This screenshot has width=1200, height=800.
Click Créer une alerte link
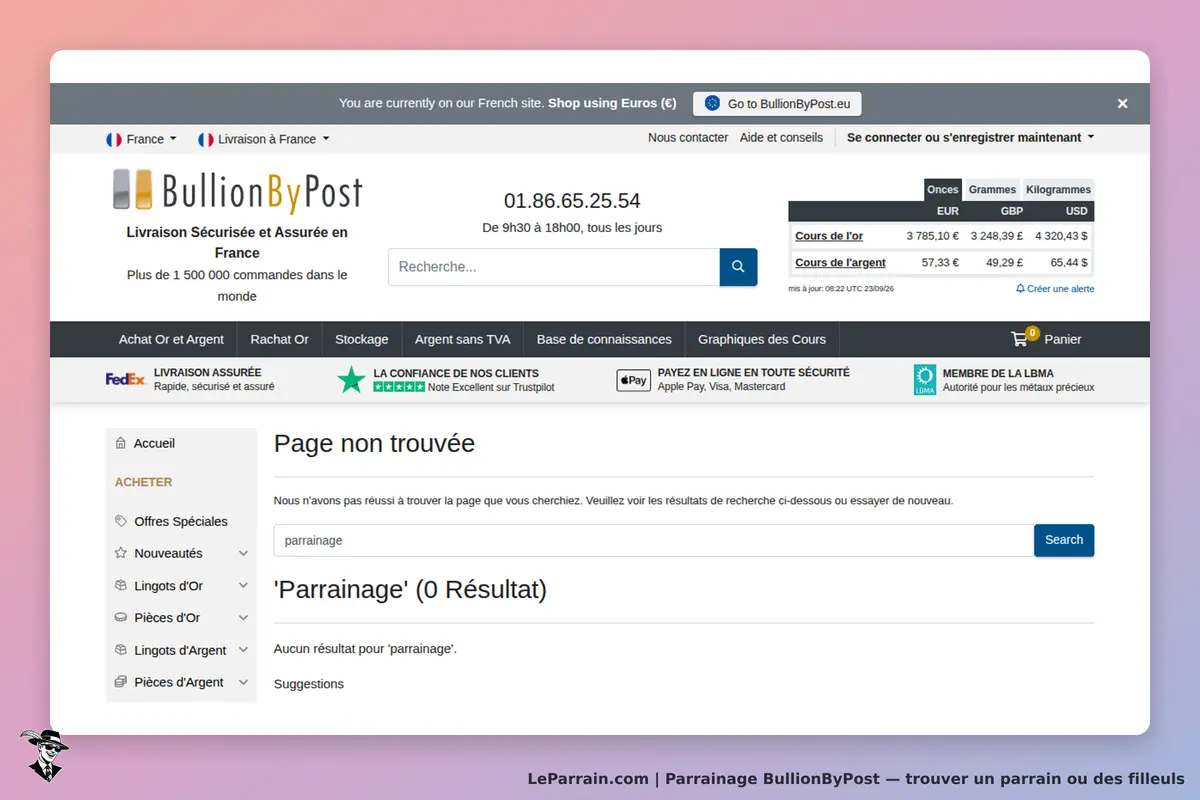click(1060, 288)
